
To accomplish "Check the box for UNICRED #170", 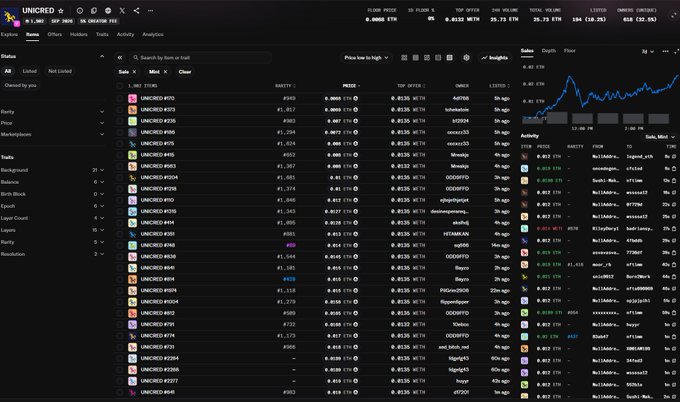I will 120,98.
